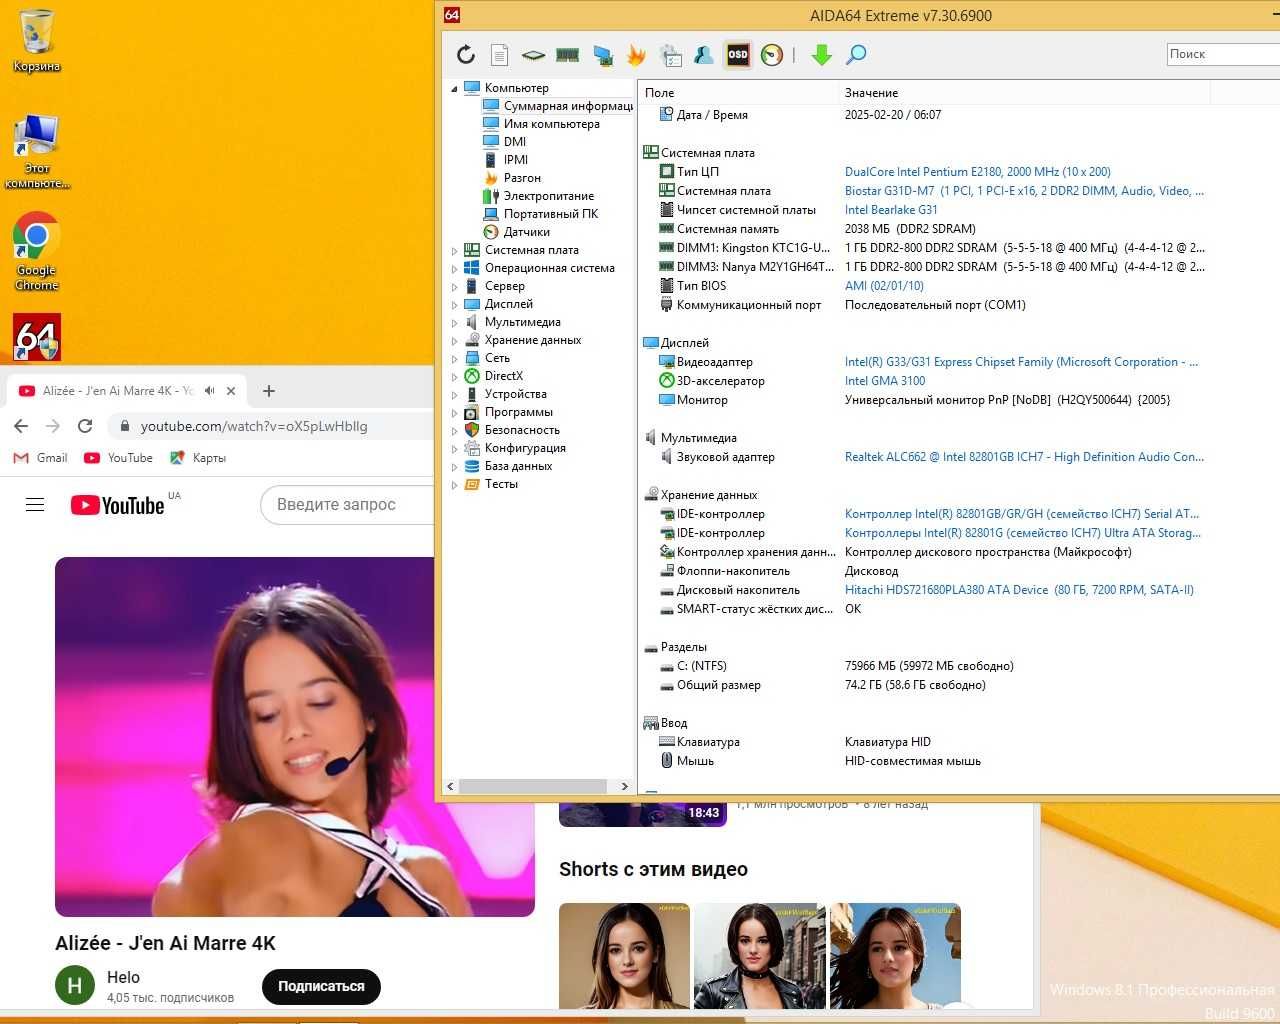Viewport: 1280px width, 1024px height.
Task: Click the Значение column header
Action: click(x=1024, y=93)
